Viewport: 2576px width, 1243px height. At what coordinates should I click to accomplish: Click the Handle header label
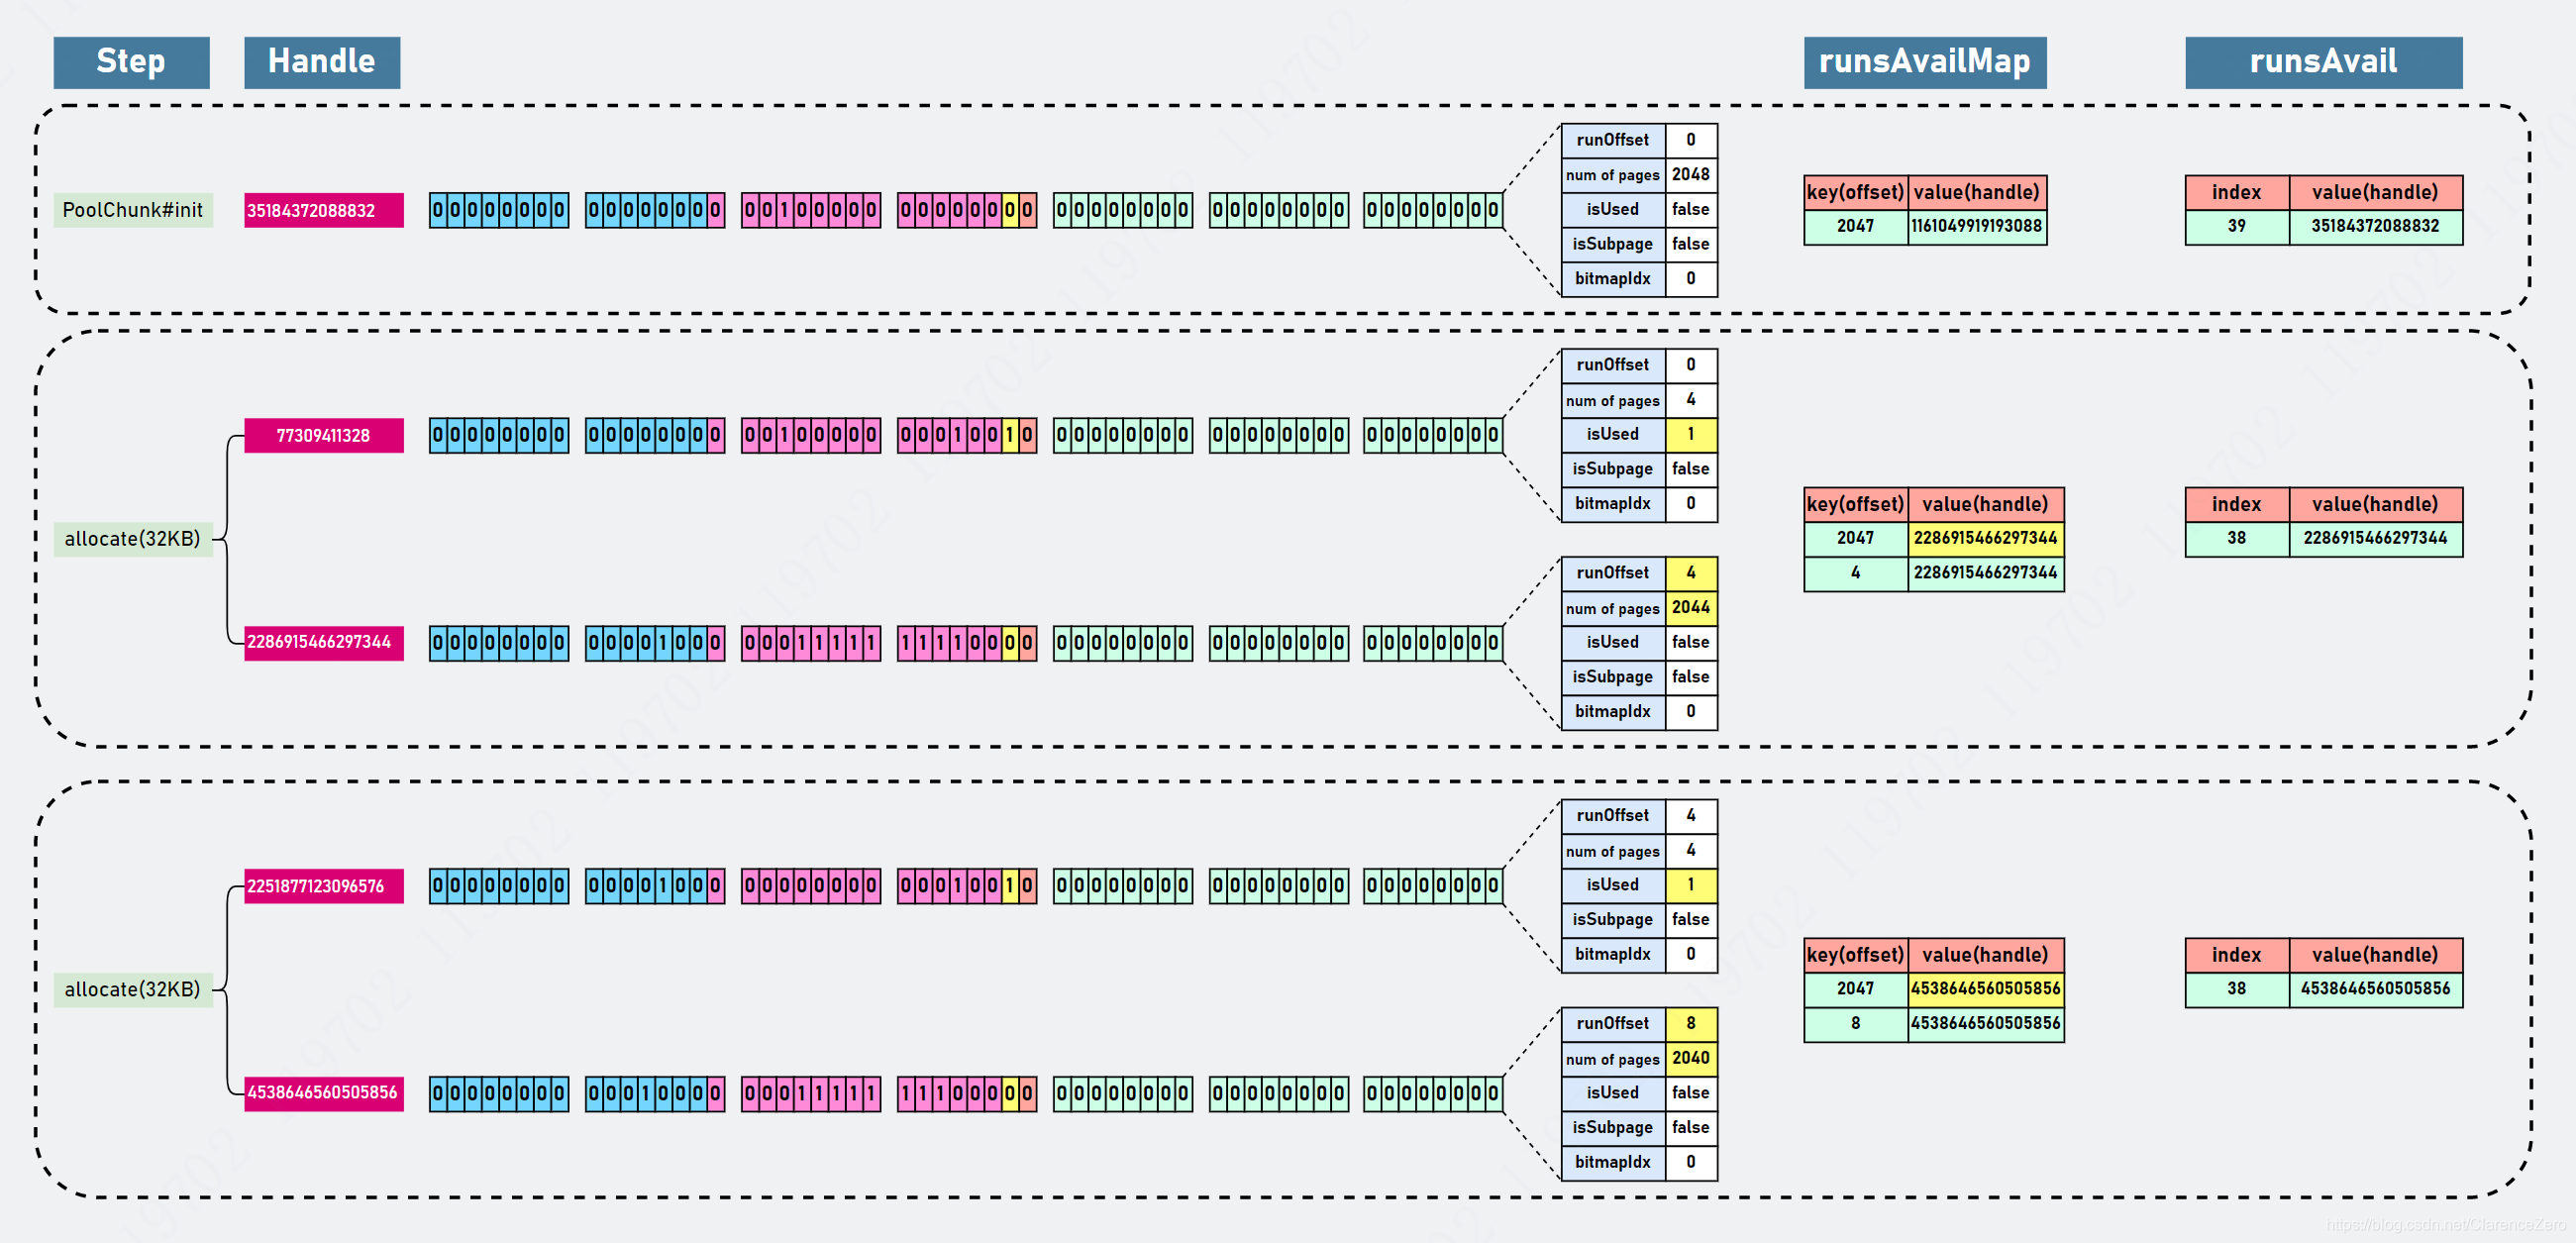tap(321, 62)
